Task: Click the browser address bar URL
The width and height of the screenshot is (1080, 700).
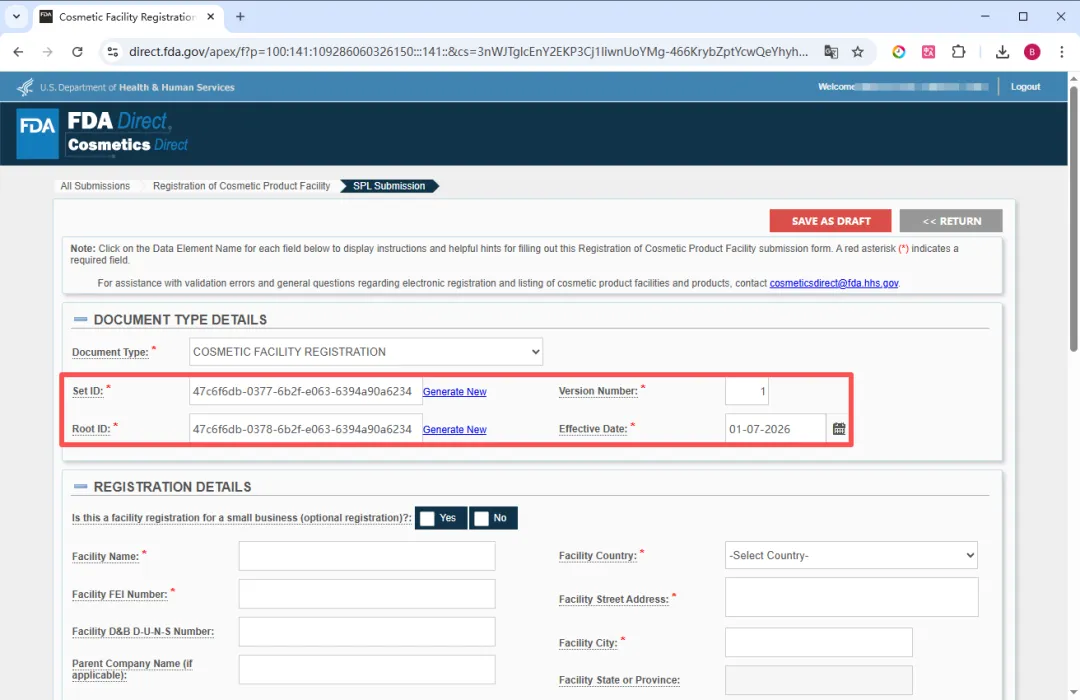Action: pyautogui.click(x=468, y=52)
